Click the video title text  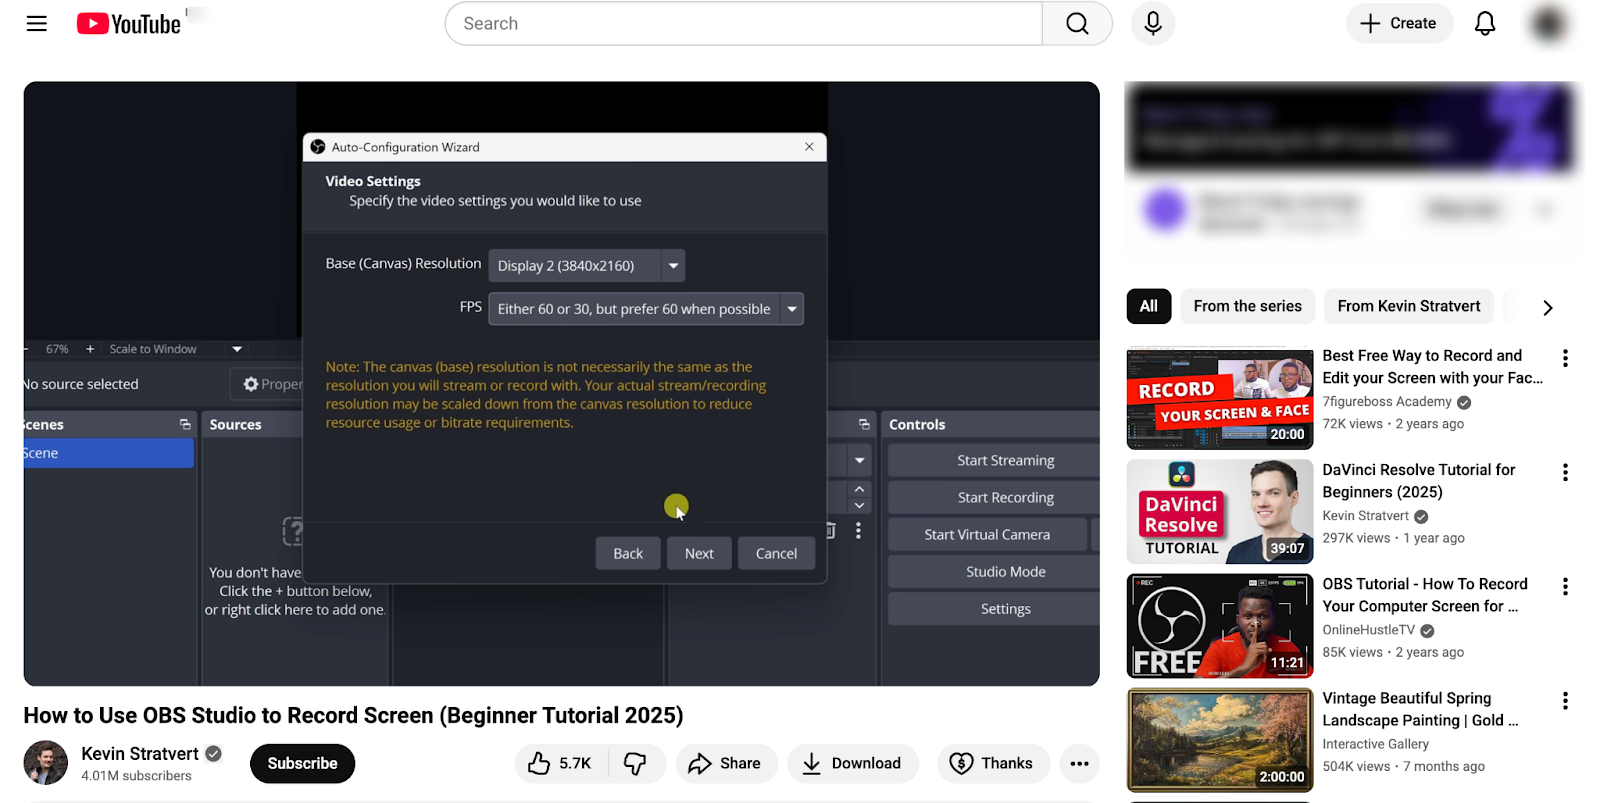pos(353,716)
